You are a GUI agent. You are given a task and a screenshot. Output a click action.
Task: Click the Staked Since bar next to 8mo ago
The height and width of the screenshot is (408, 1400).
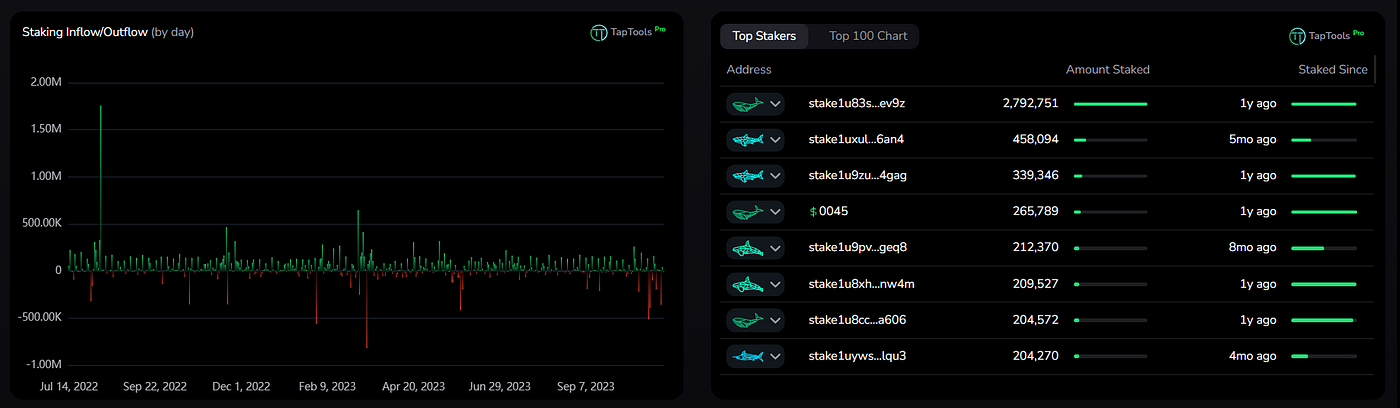[1324, 248]
